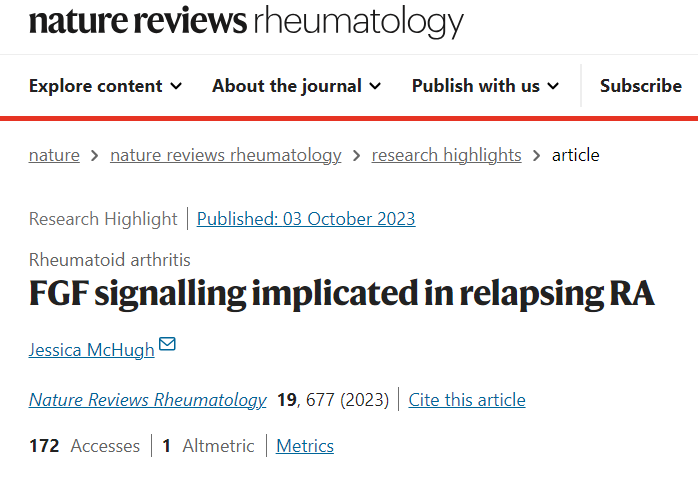Click chevron arrow before the article breadcrumb
The image size is (698, 498).
(537, 156)
